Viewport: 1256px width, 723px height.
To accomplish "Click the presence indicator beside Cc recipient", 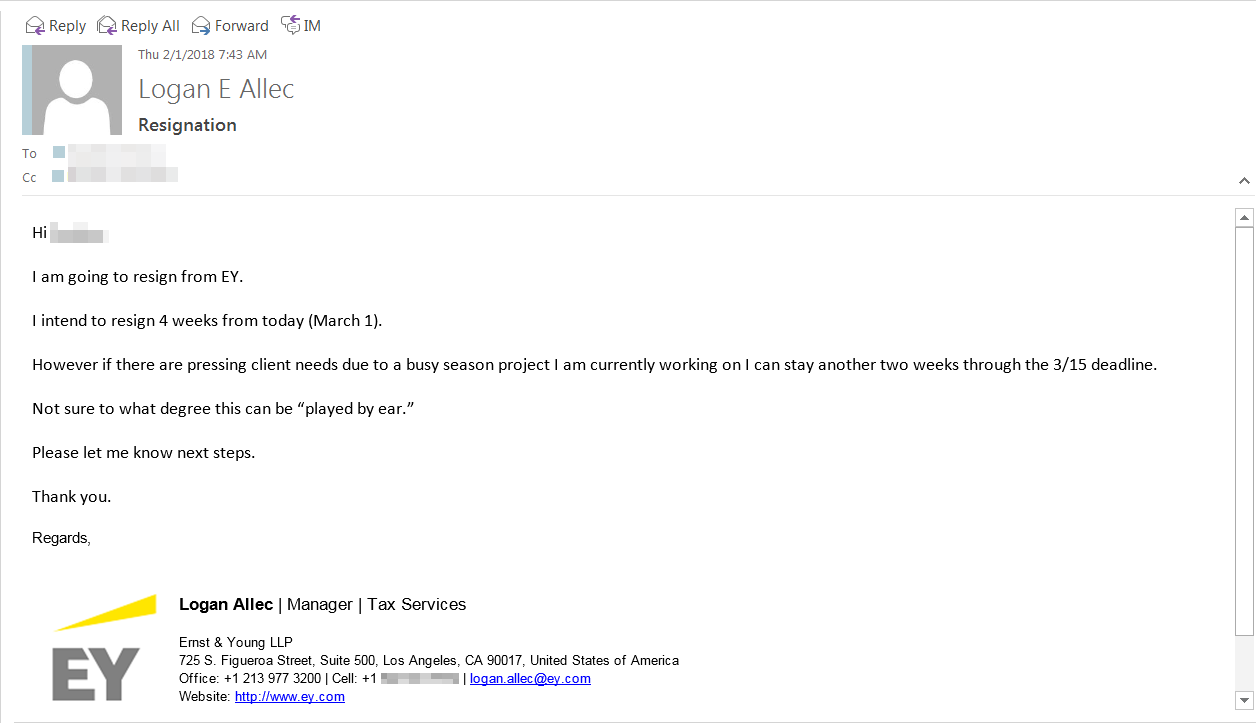I will [59, 176].
